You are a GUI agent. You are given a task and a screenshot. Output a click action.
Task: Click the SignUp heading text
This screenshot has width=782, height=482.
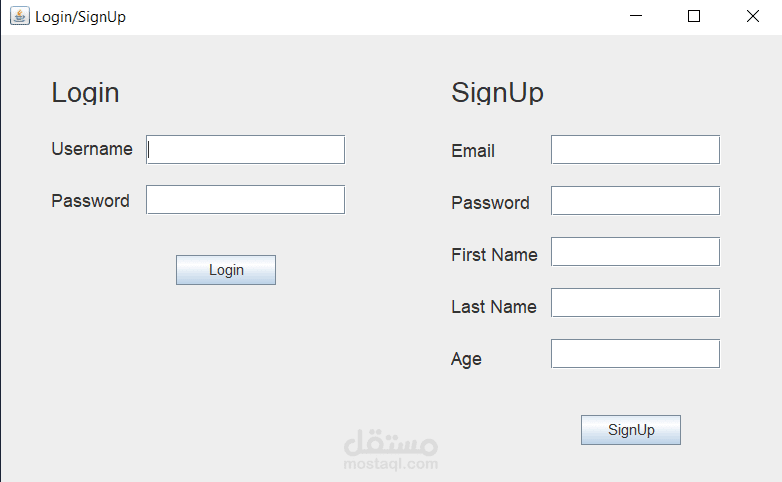click(x=497, y=93)
